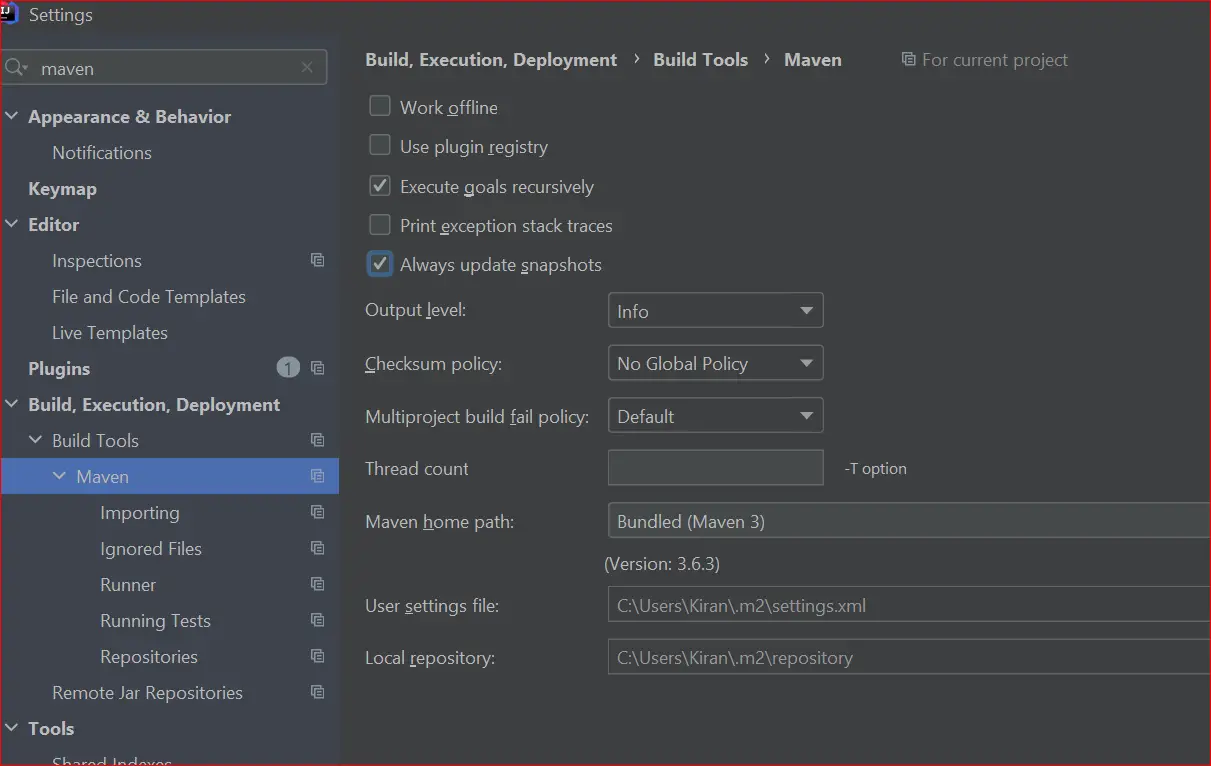
Task: Uncheck Execute goals recursively
Action: pyautogui.click(x=380, y=185)
